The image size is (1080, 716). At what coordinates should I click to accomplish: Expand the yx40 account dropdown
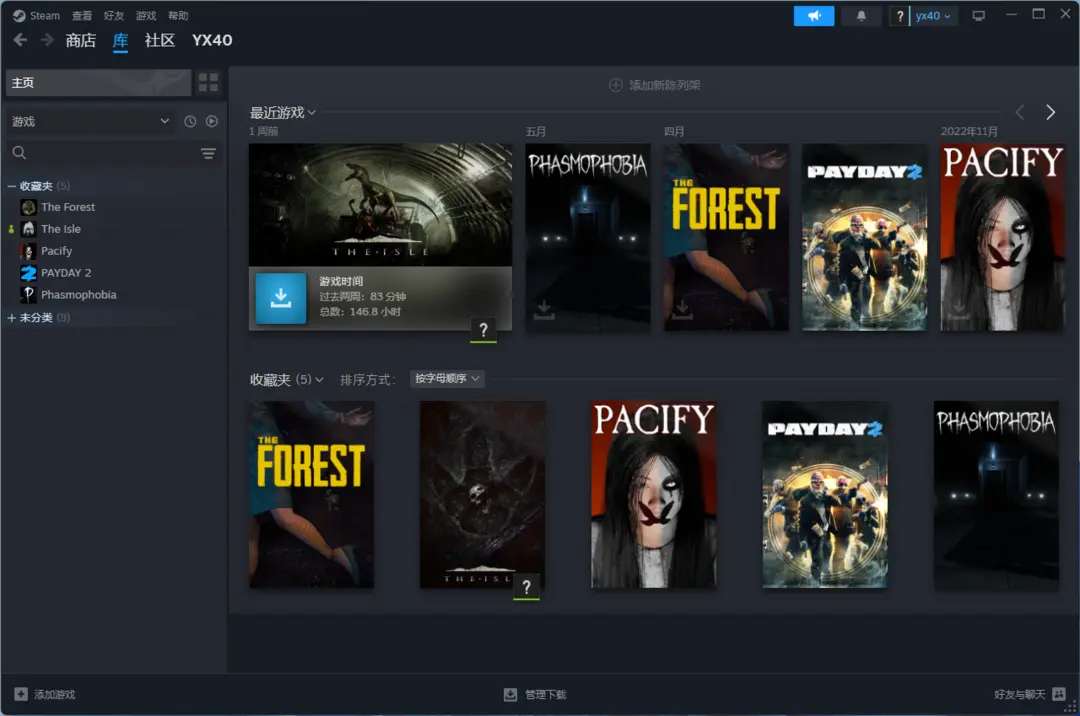click(933, 16)
